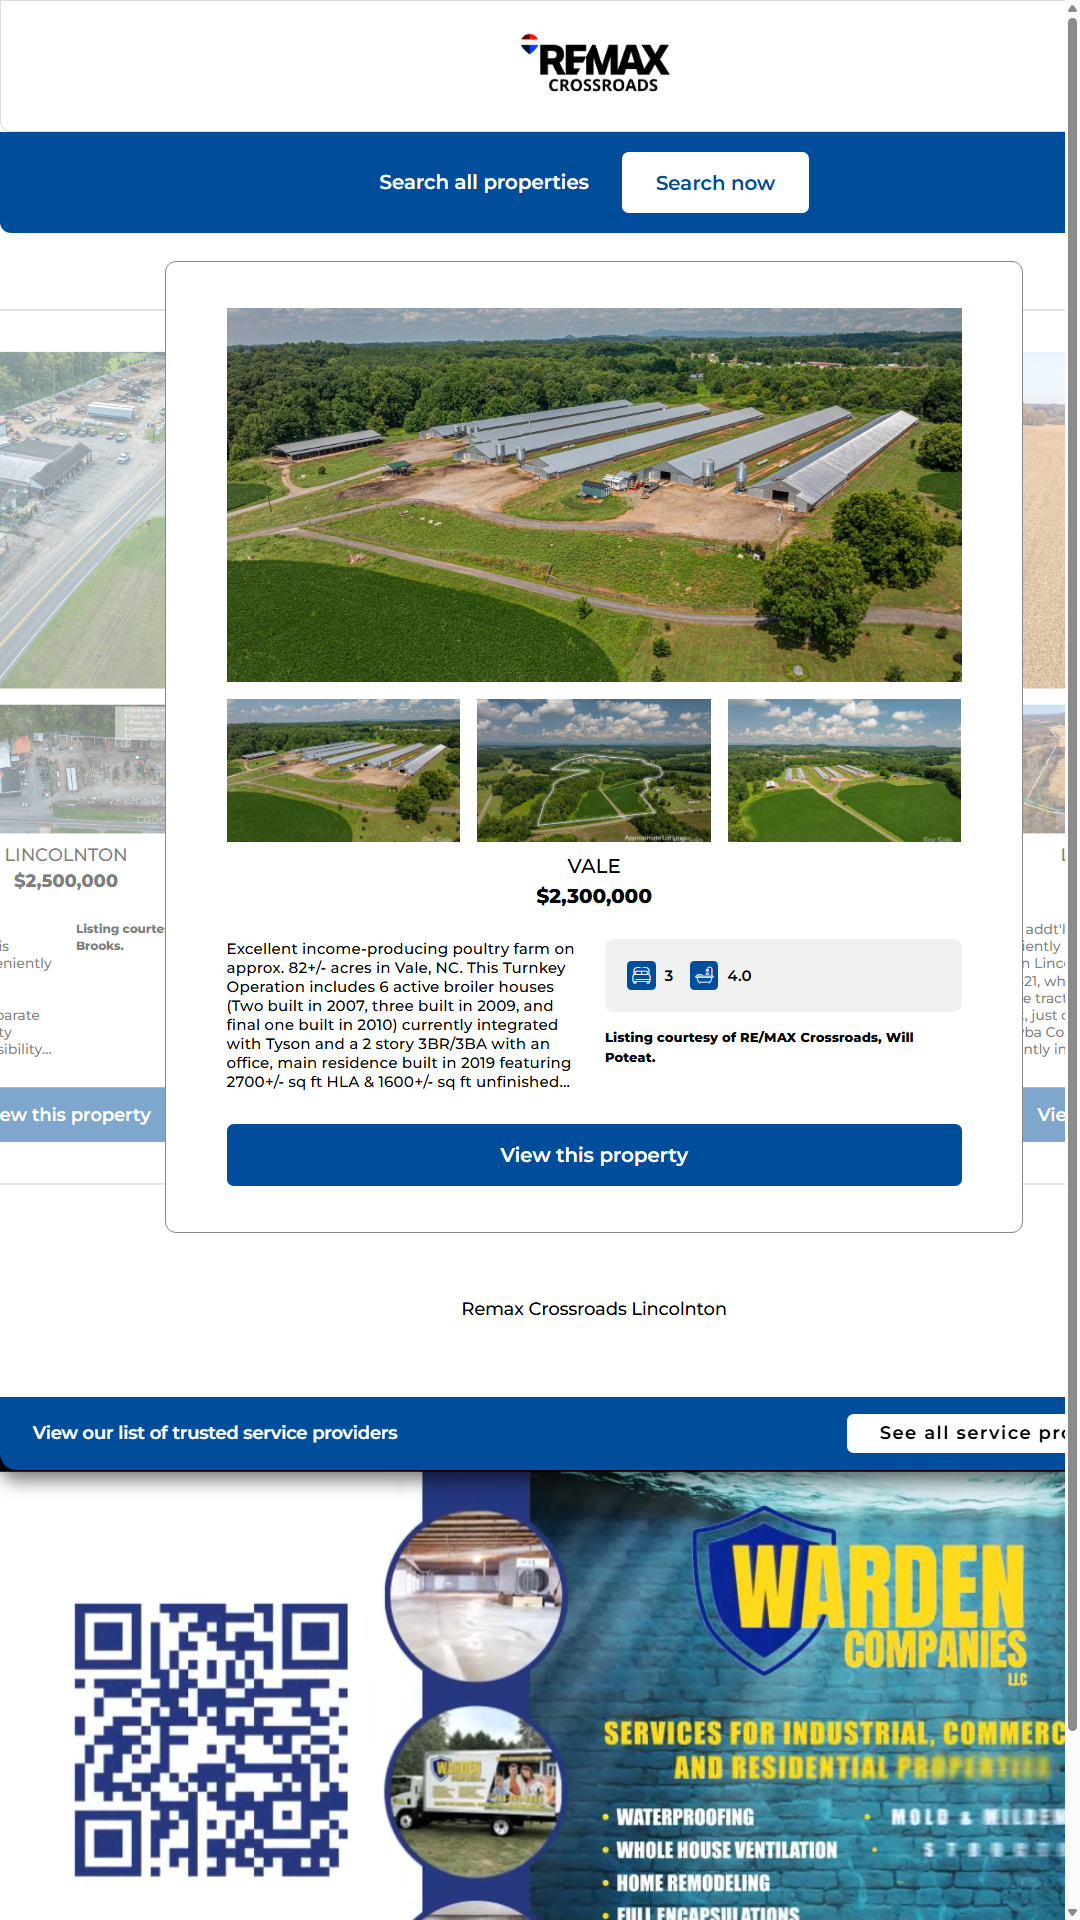Select the second thumbnail showing property boundary
Image resolution: width=1080 pixels, height=1920 pixels.
(x=594, y=770)
